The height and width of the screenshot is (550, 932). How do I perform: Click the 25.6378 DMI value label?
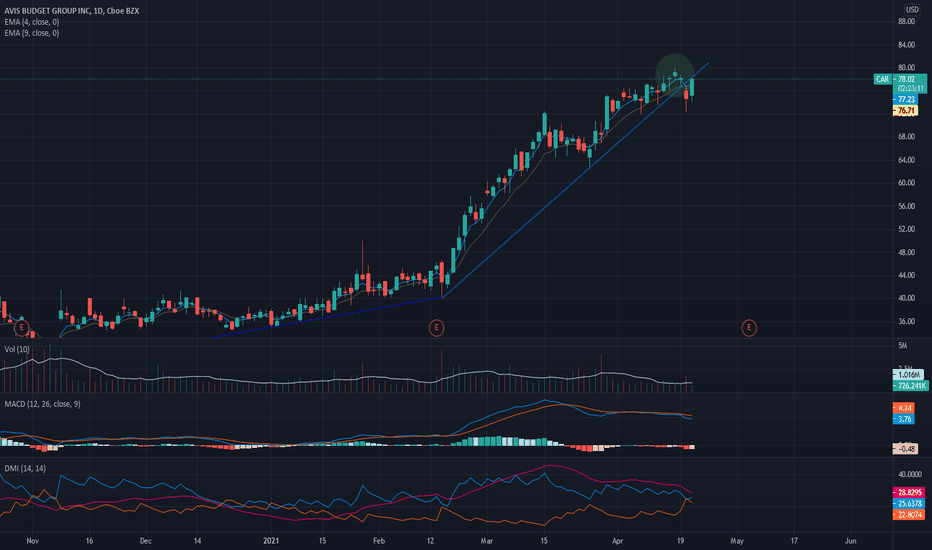click(x=909, y=504)
